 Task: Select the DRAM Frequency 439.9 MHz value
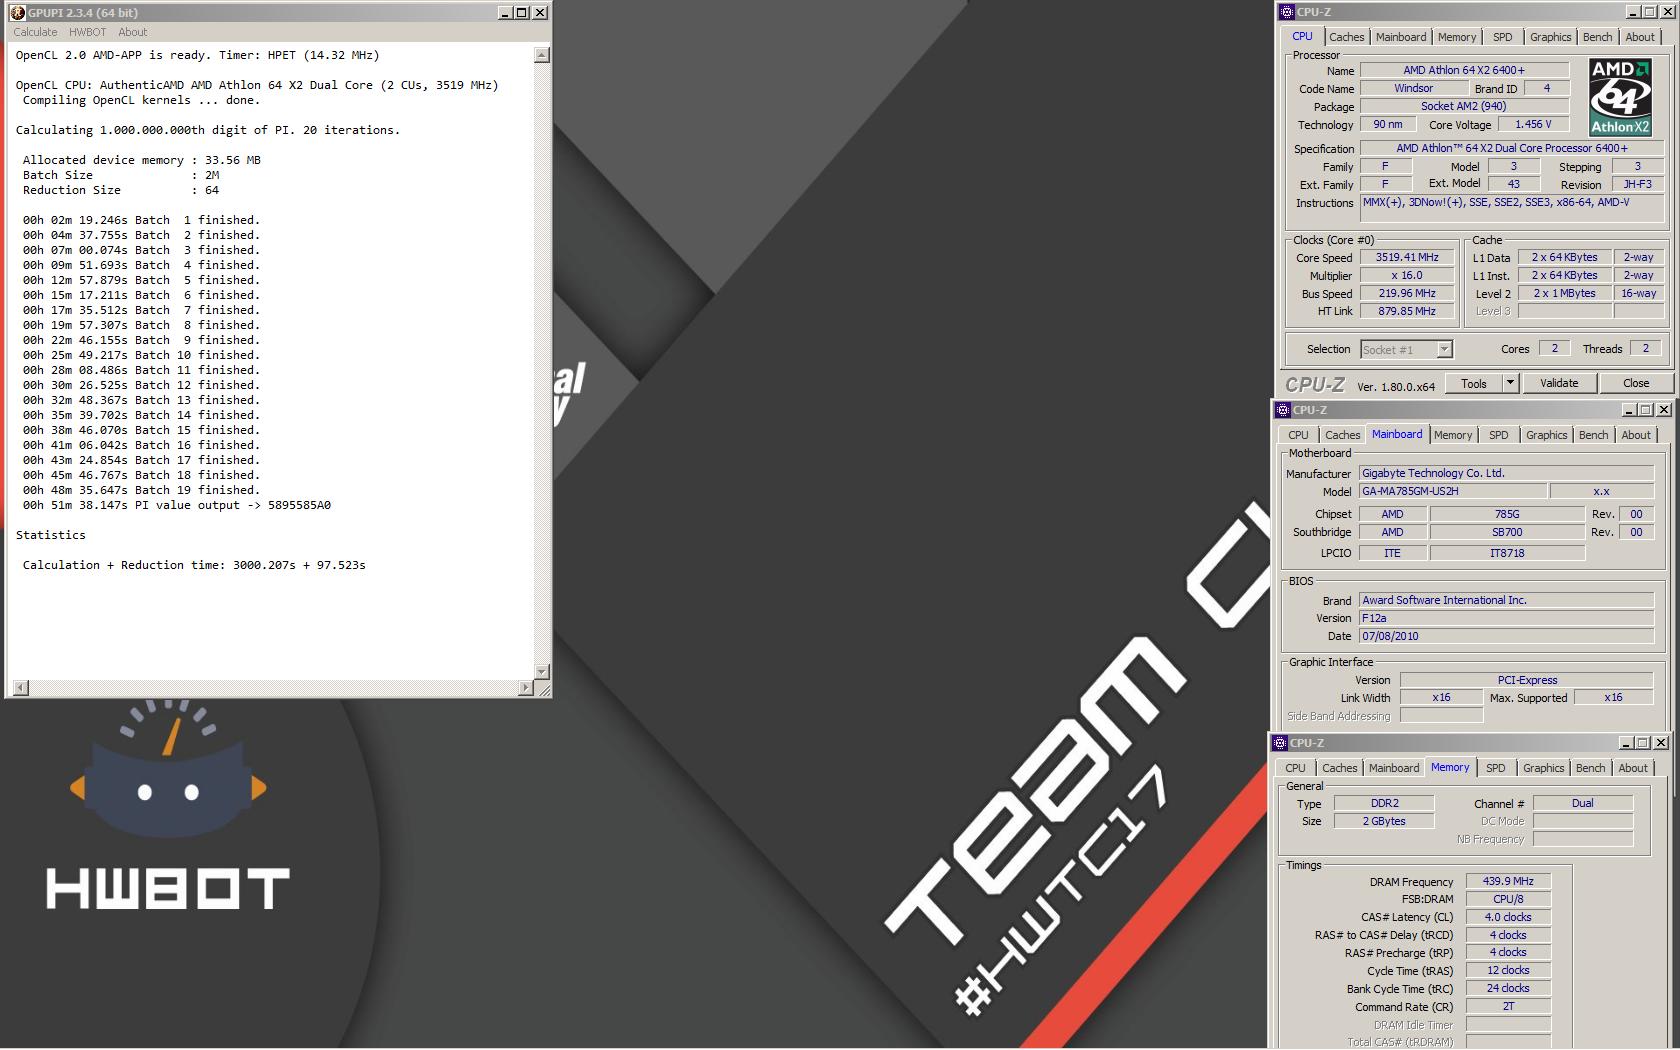[1508, 881]
